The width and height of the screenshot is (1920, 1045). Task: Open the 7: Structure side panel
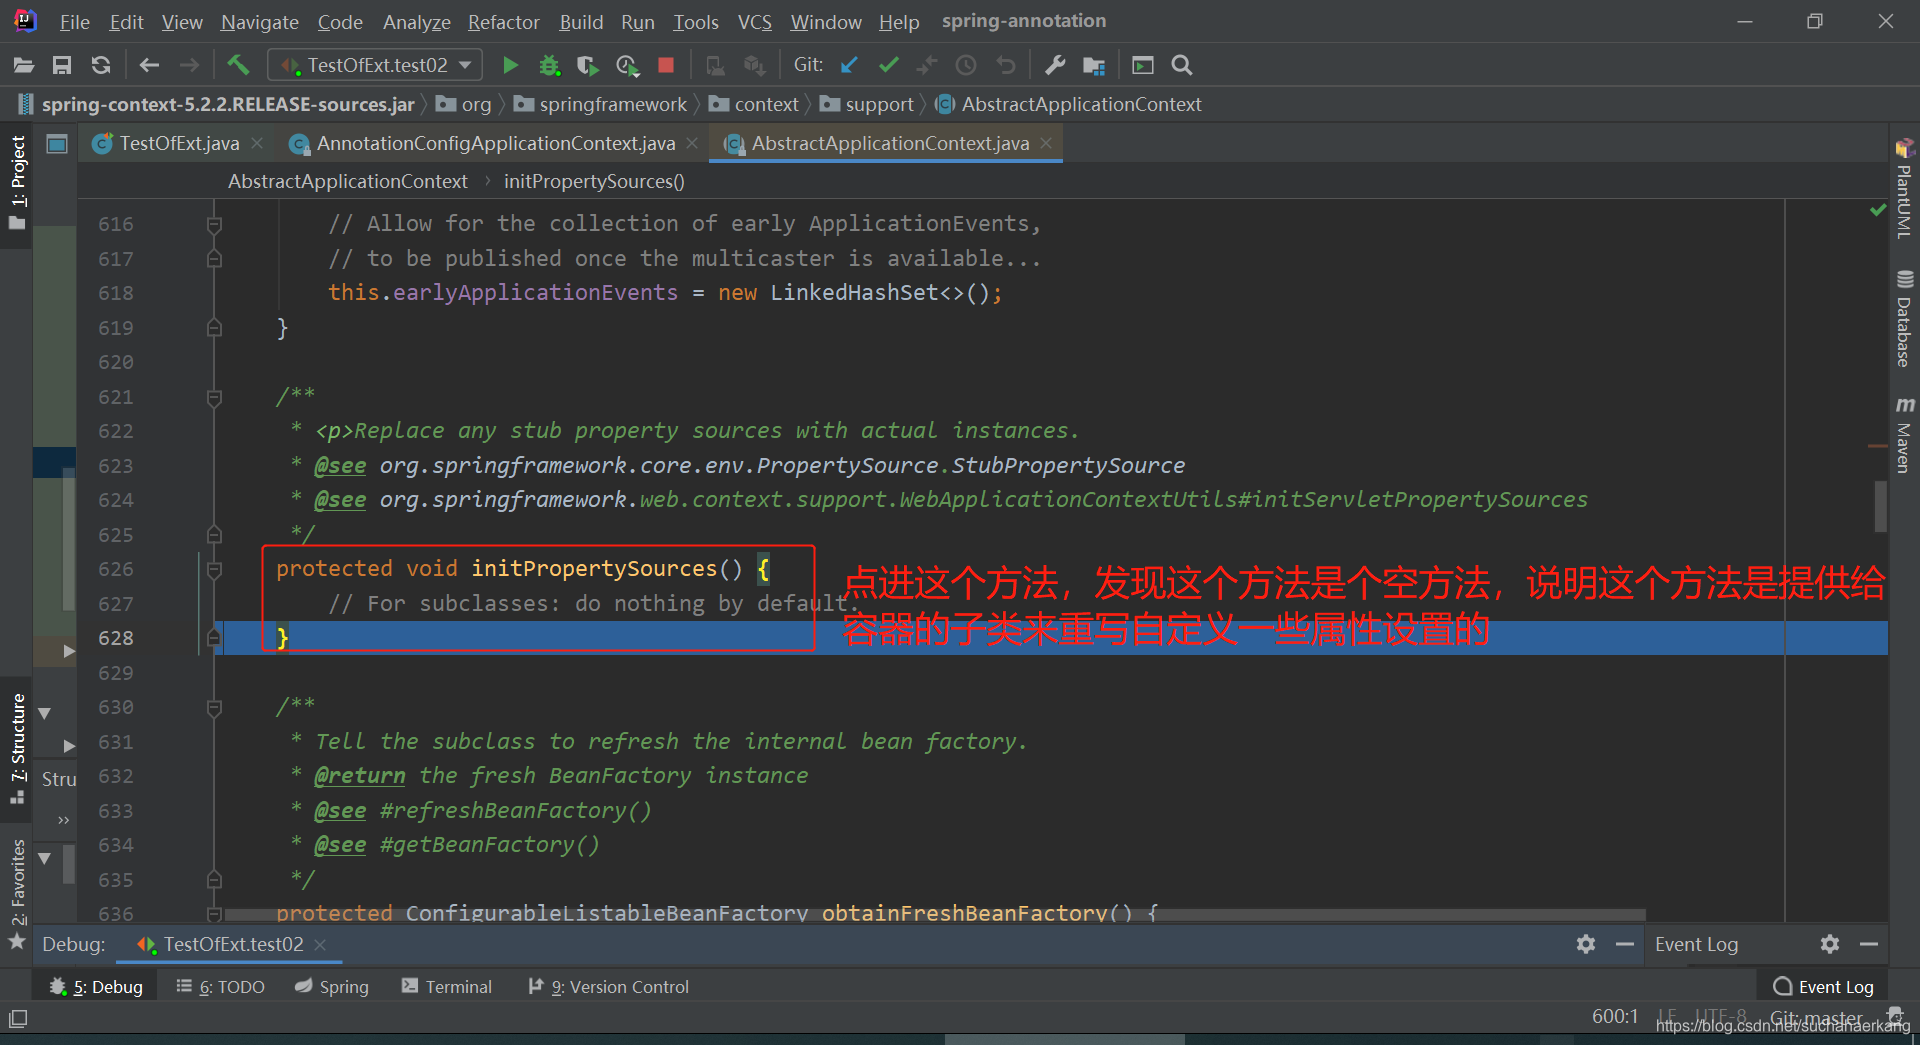tap(17, 748)
